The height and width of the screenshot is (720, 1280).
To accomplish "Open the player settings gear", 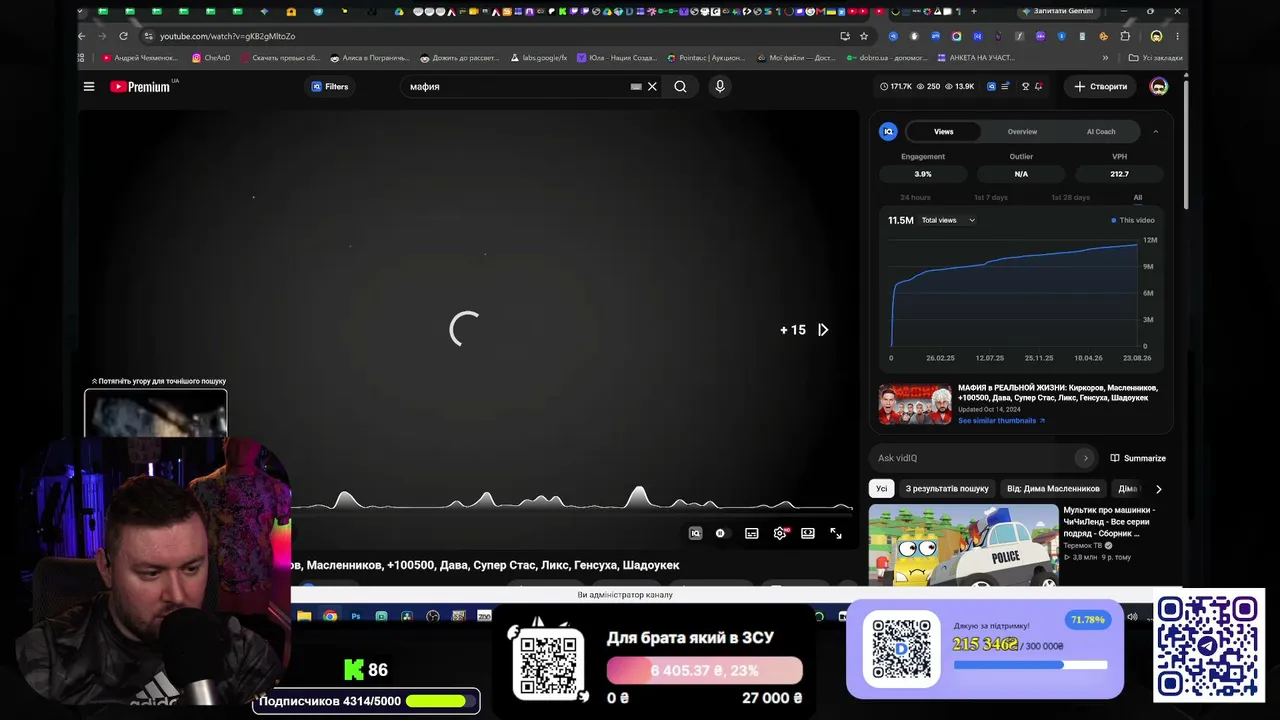I will point(780,534).
